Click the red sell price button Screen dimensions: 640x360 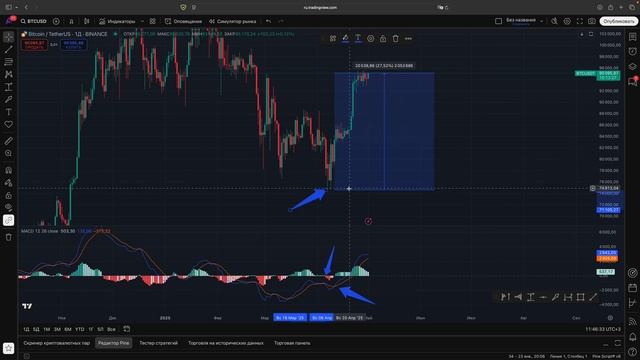34,44
